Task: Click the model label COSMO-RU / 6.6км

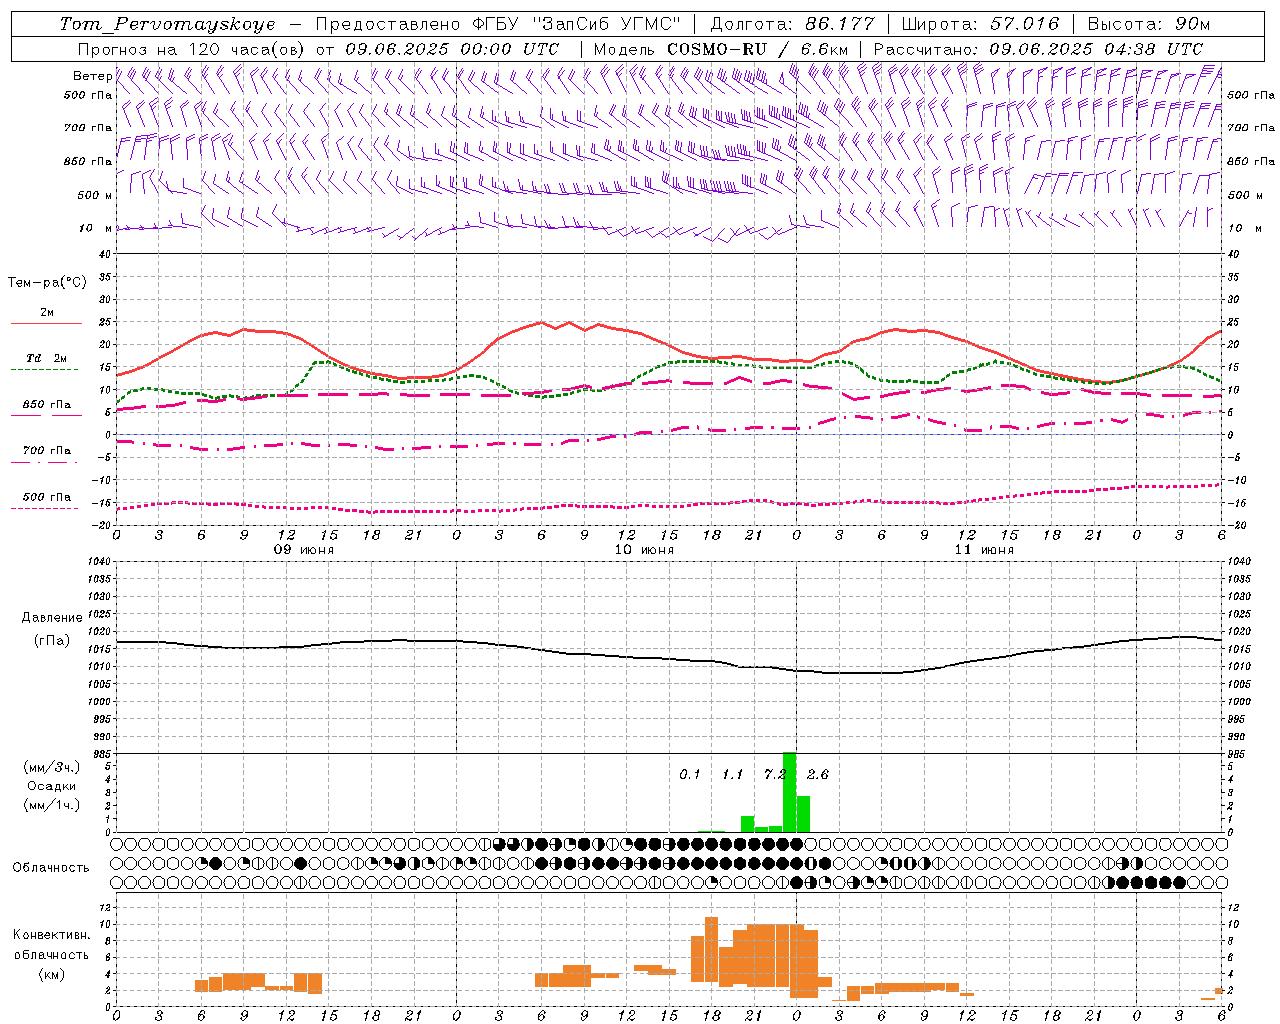Action: click(757, 49)
